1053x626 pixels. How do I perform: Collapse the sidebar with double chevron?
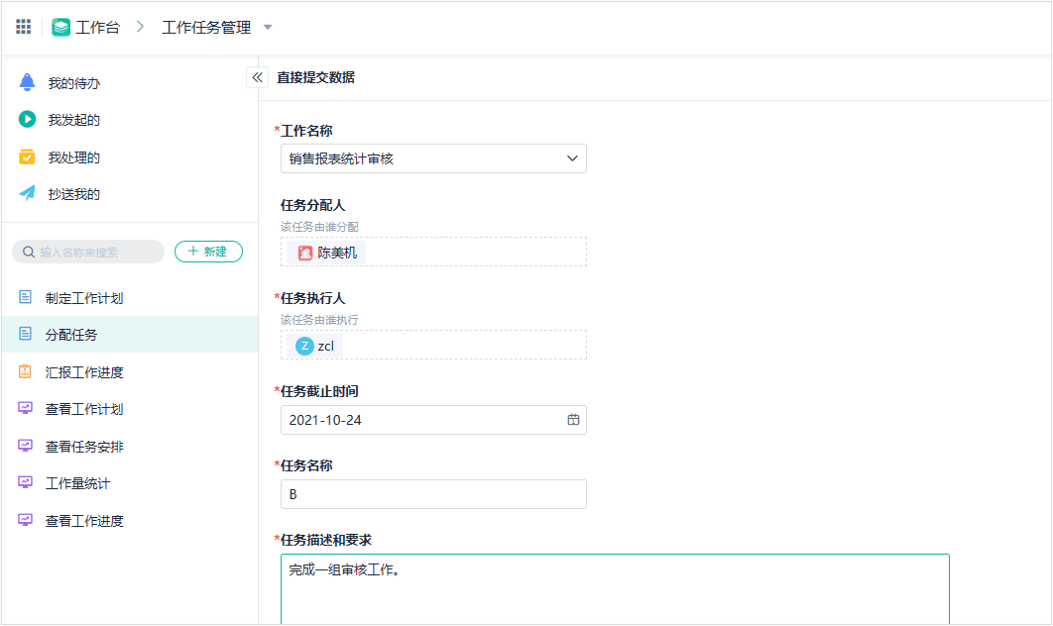(257, 77)
